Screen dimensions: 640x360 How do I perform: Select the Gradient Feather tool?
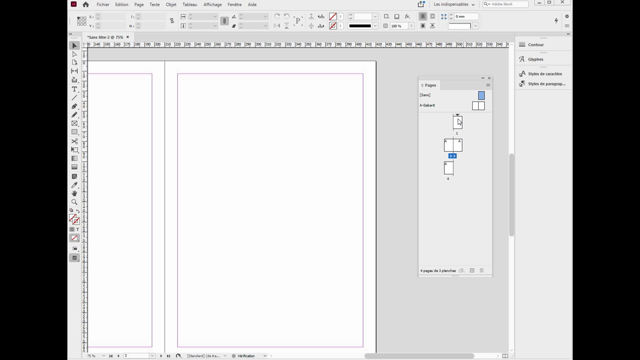click(x=74, y=167)
